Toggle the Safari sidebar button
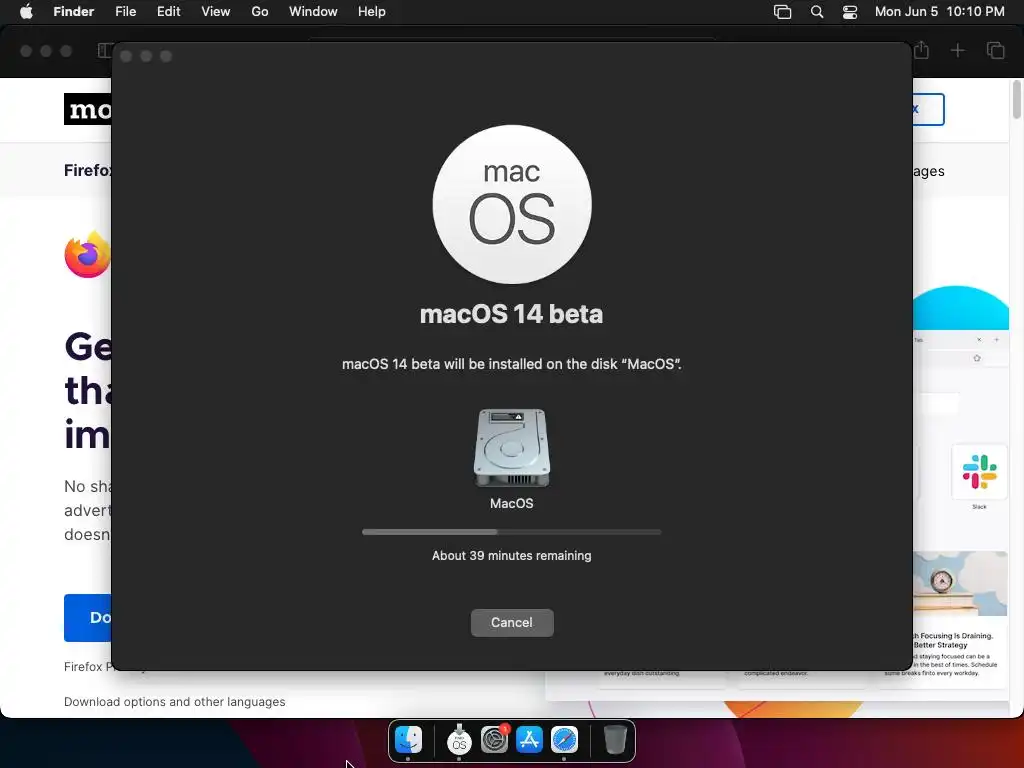The image size is (1024, 768). [104, 50]
